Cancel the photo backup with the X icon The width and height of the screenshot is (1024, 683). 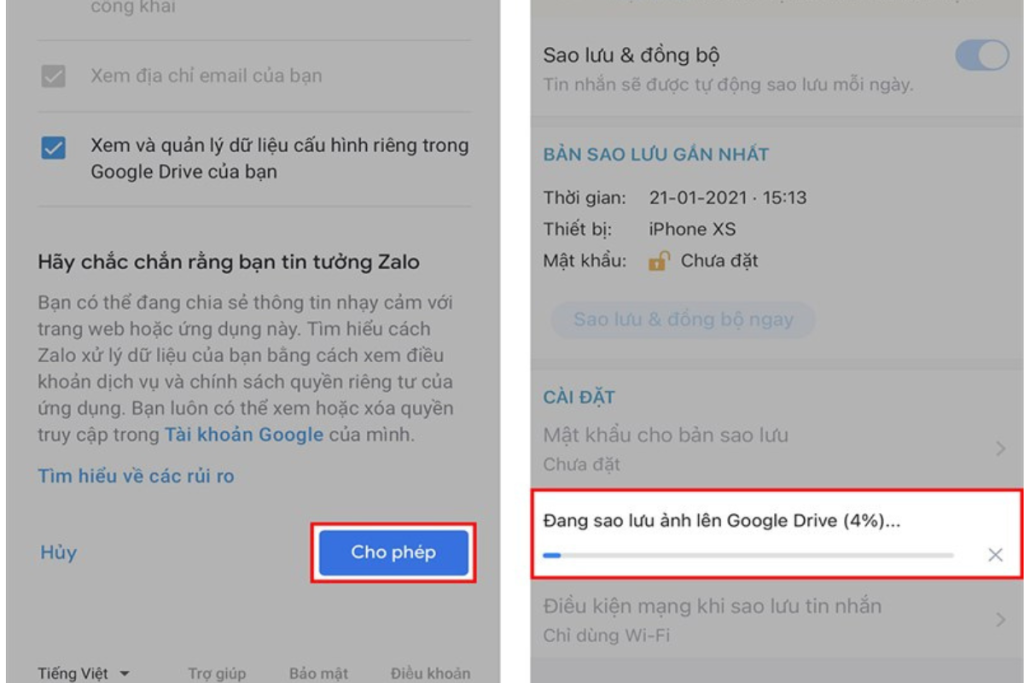[995, 554]
